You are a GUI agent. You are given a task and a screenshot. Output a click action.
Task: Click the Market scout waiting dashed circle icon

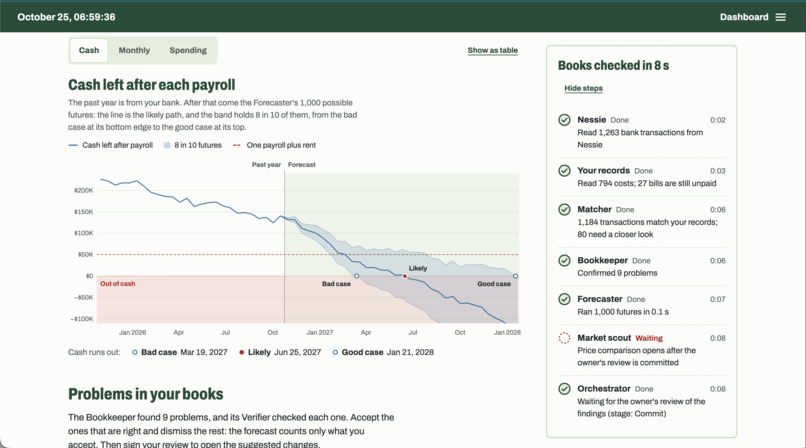point(564,338)
